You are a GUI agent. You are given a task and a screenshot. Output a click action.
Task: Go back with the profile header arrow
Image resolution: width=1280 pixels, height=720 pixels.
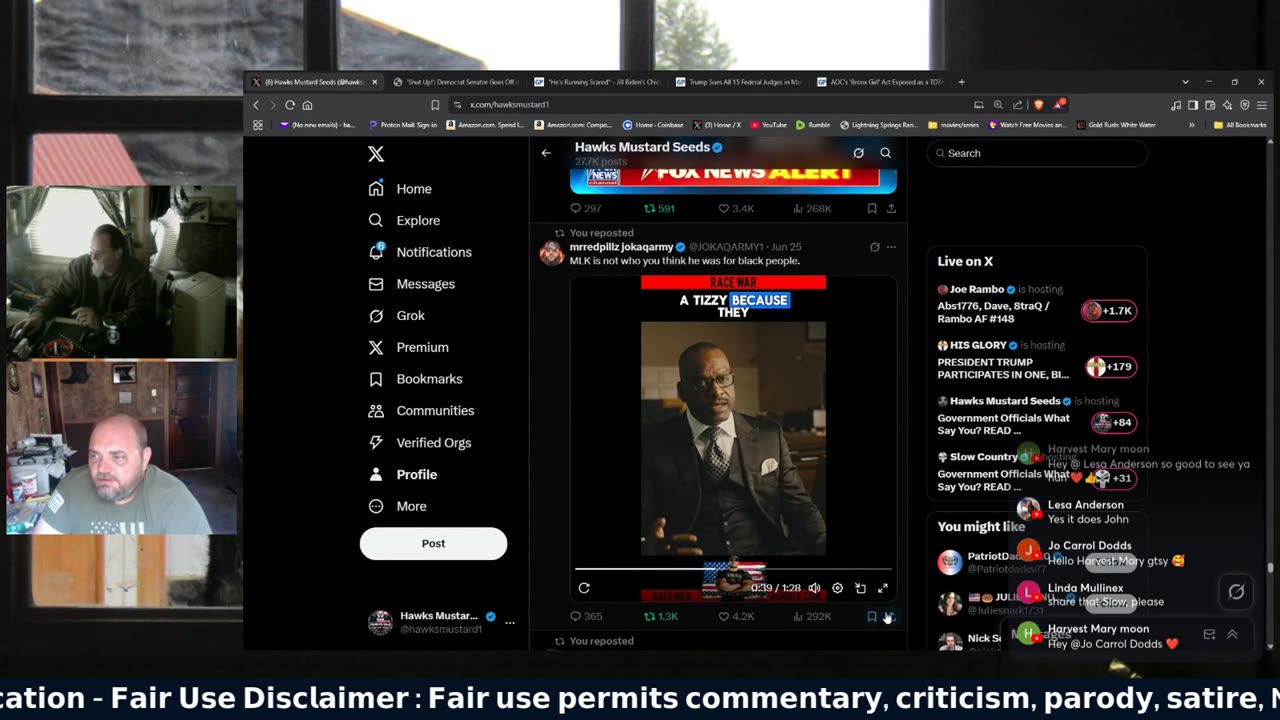(x=546, y=153)
